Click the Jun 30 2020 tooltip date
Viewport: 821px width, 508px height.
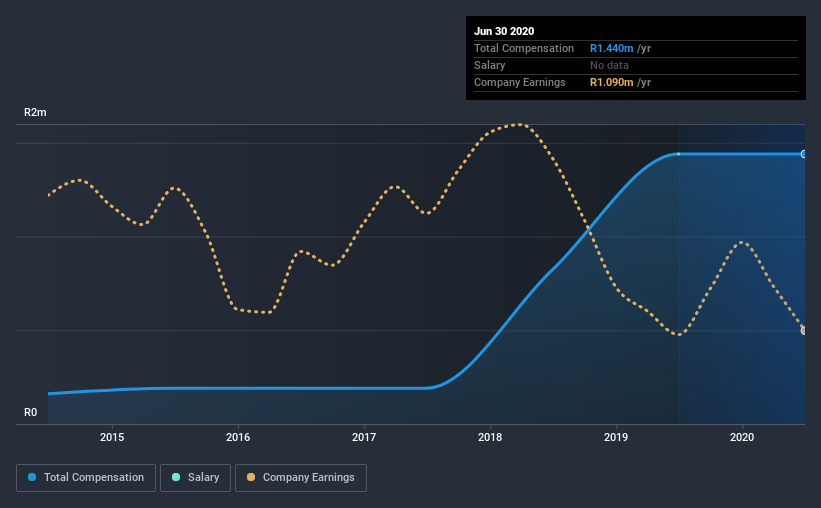pos(504,31)
